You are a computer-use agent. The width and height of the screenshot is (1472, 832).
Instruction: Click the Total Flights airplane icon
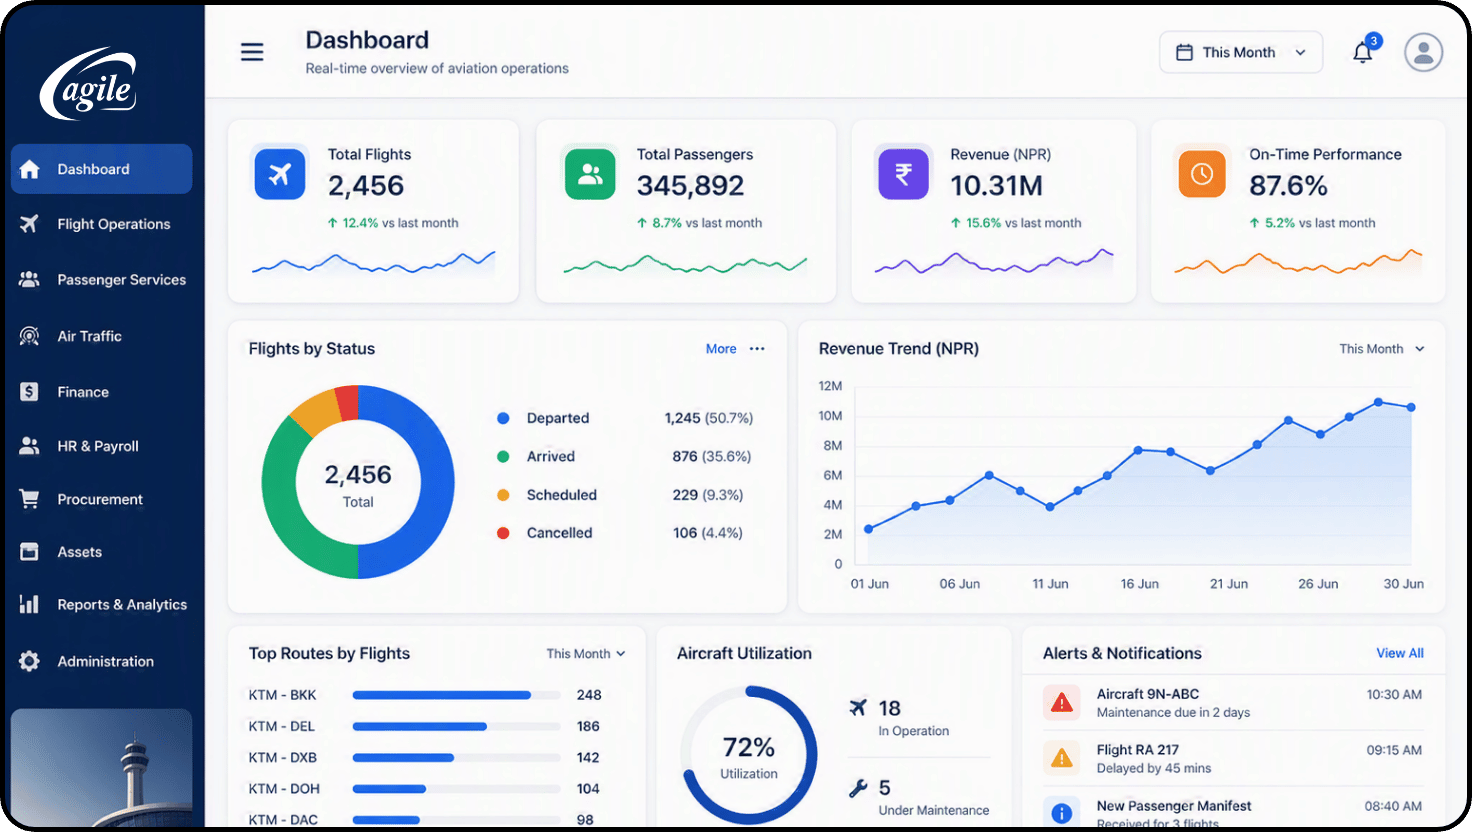click(280, 174)
